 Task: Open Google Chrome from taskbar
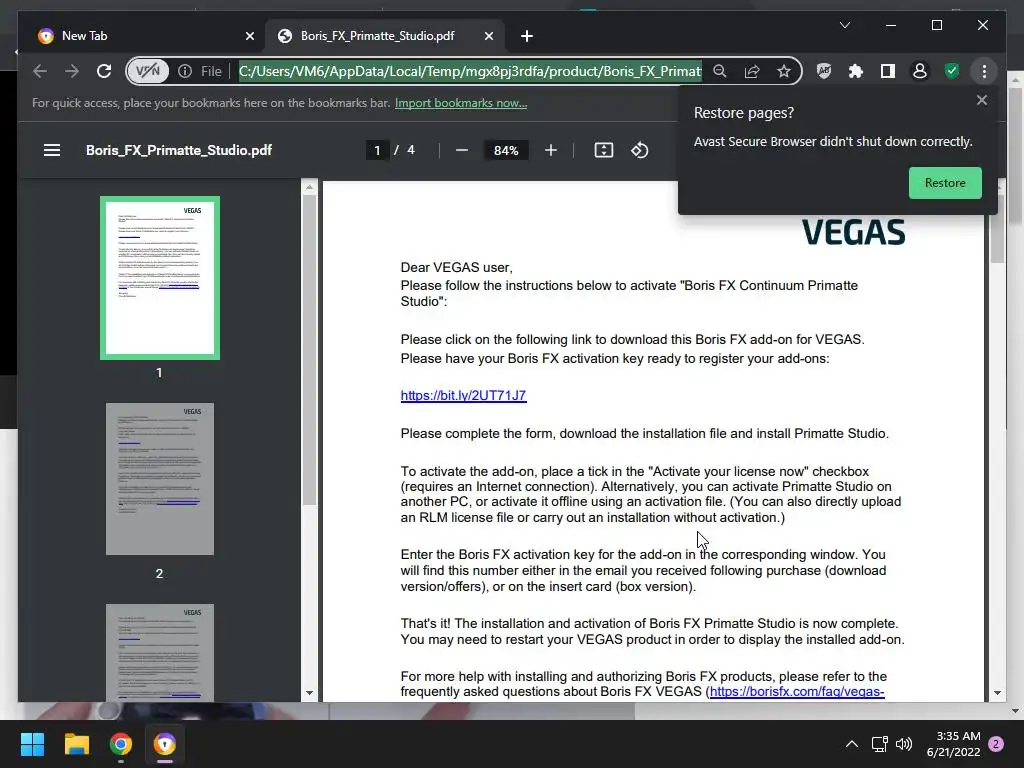[121, 744]
